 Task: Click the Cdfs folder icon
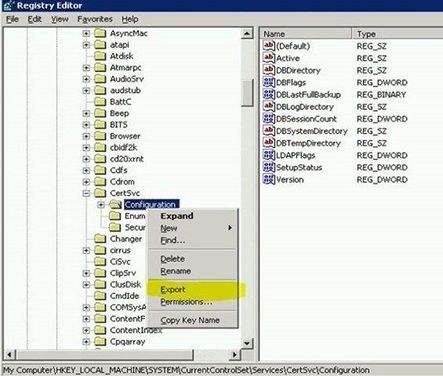click(x=100, y=170)
